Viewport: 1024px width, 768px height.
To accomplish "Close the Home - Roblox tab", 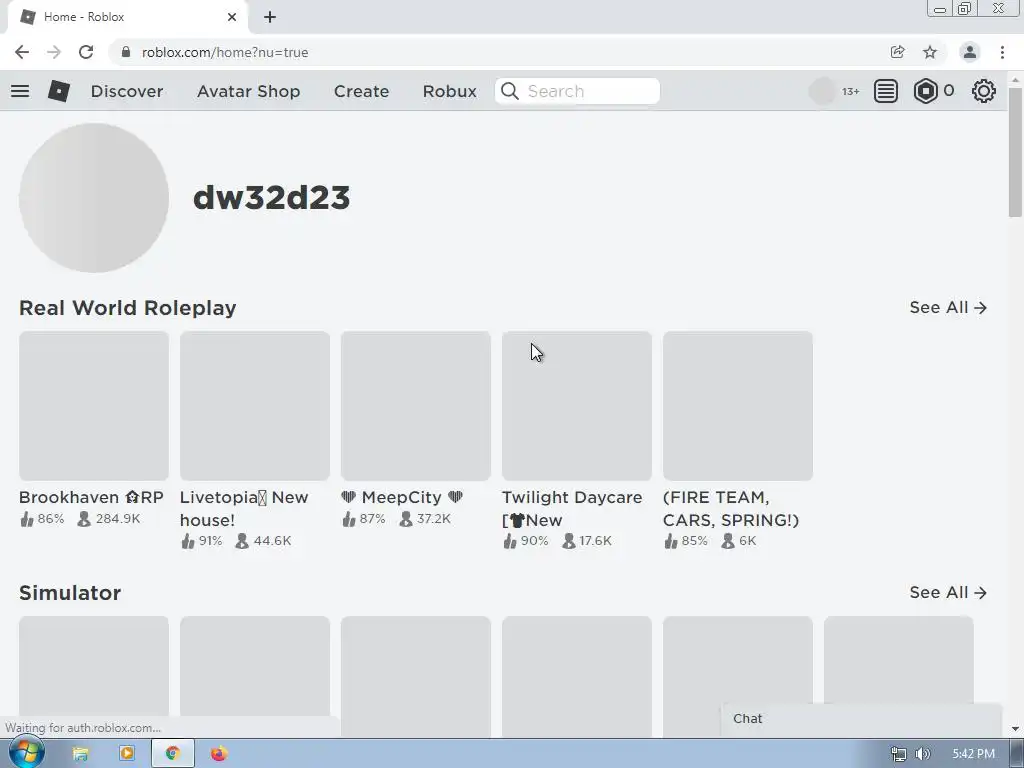I will tap(232, 17).
